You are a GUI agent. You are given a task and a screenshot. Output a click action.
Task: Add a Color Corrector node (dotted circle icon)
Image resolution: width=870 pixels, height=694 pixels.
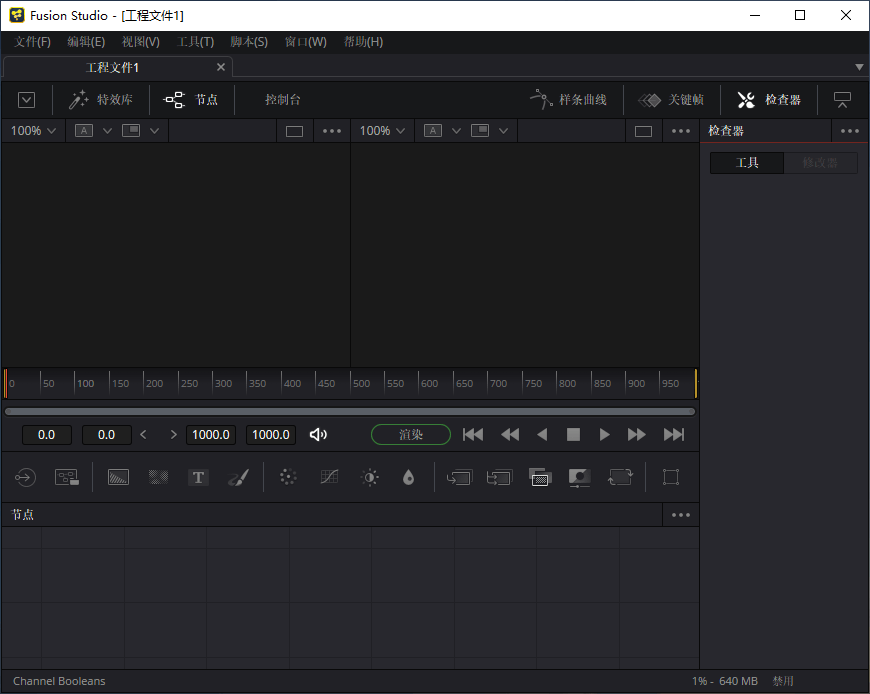[x=288, y=477]
